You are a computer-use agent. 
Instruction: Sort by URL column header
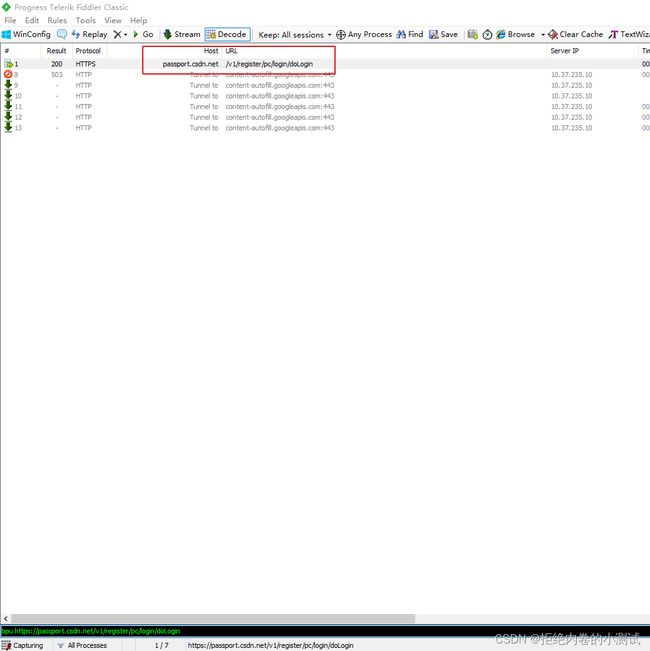(x=231, y=51)
